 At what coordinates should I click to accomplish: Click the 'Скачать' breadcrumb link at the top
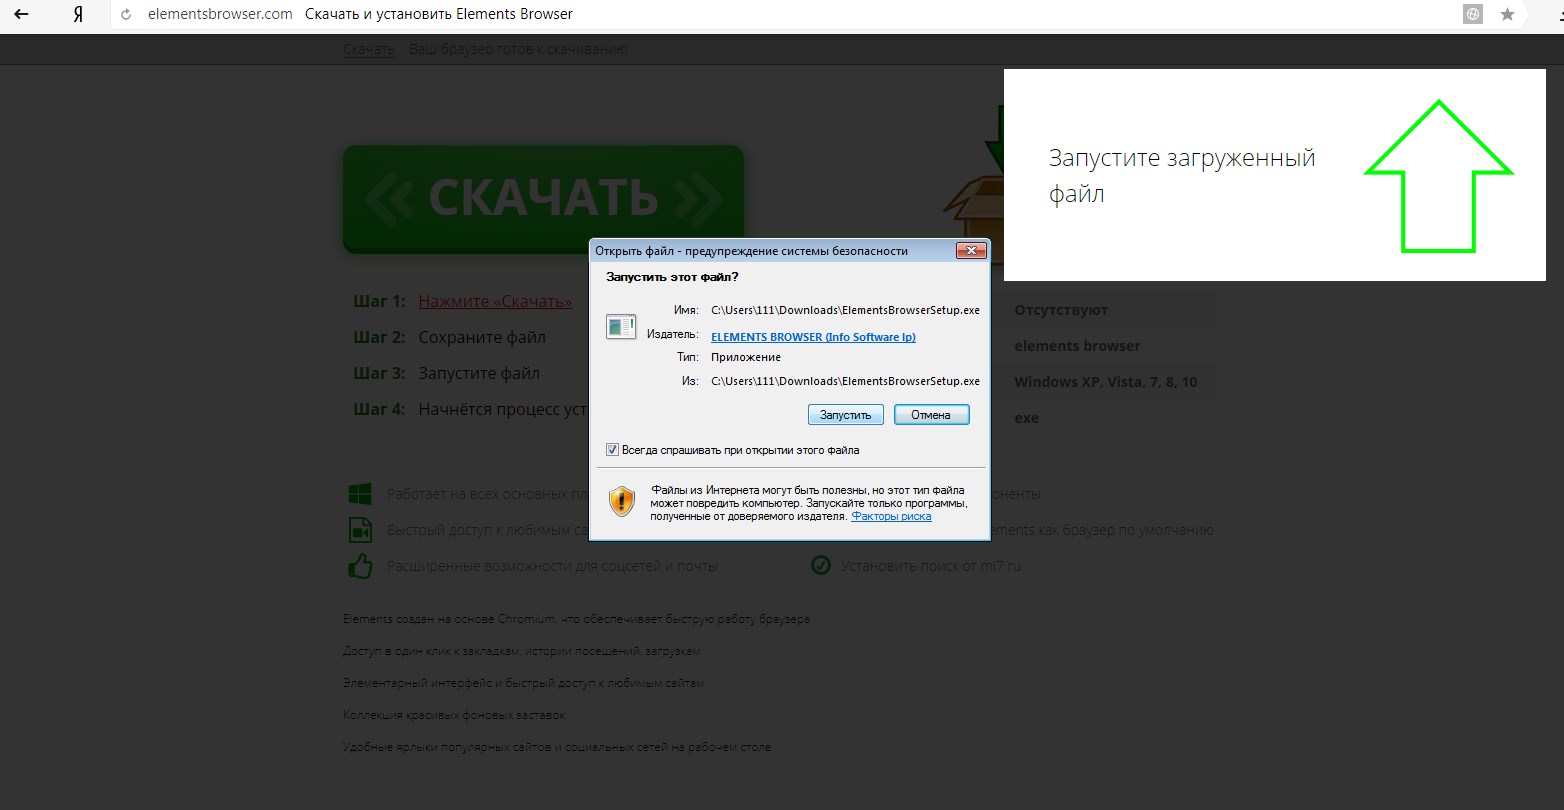click(x=368, y=49)
